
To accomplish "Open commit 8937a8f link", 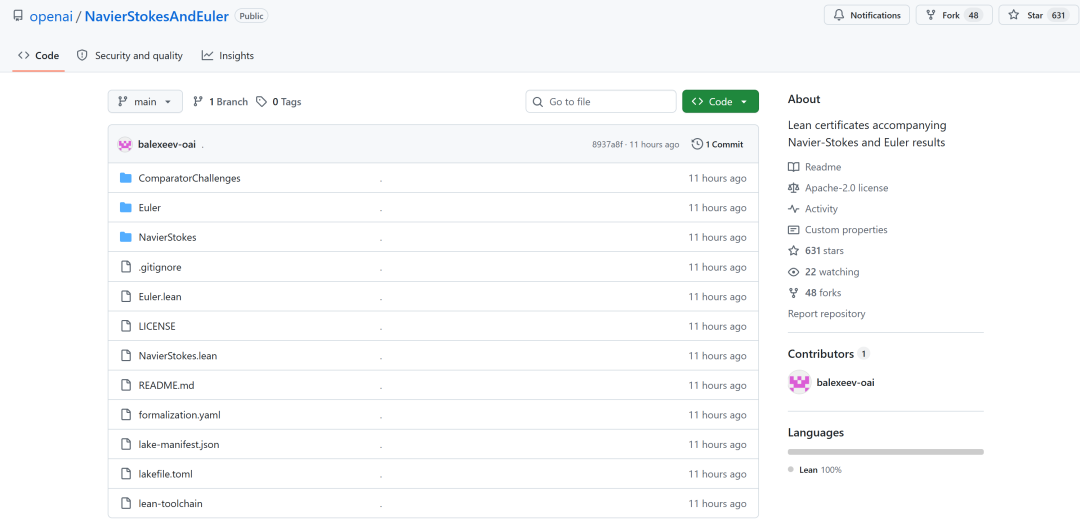I will point(605,145).
